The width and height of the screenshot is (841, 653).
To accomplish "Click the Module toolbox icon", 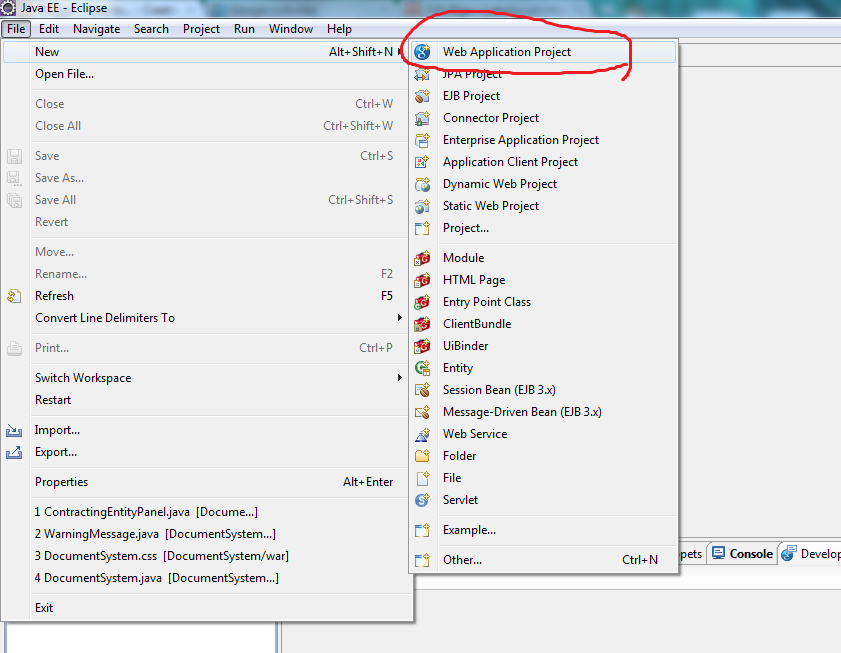I will coord(422,258).
